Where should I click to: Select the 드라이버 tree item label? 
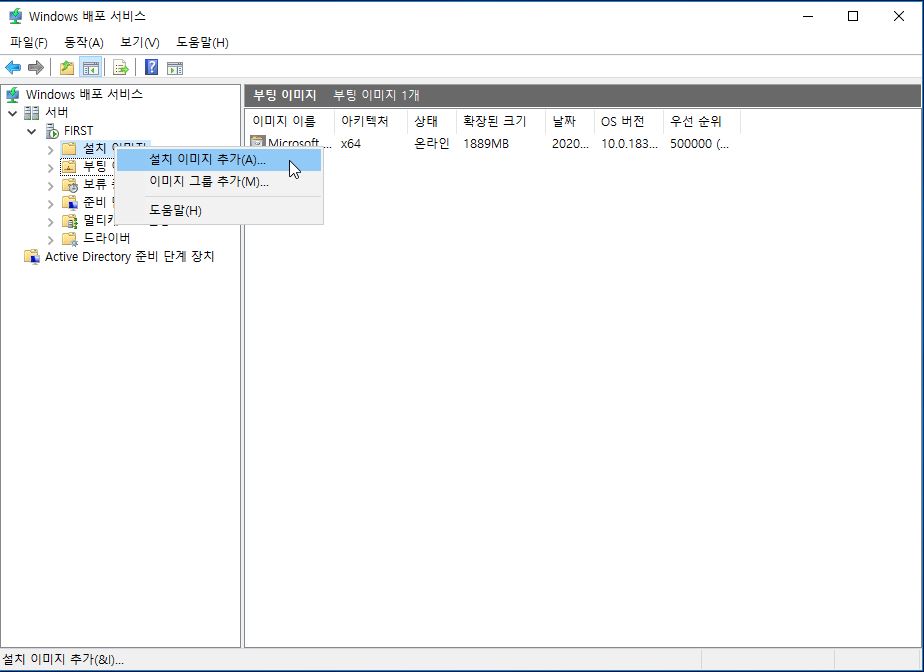(x=107, y=238)
